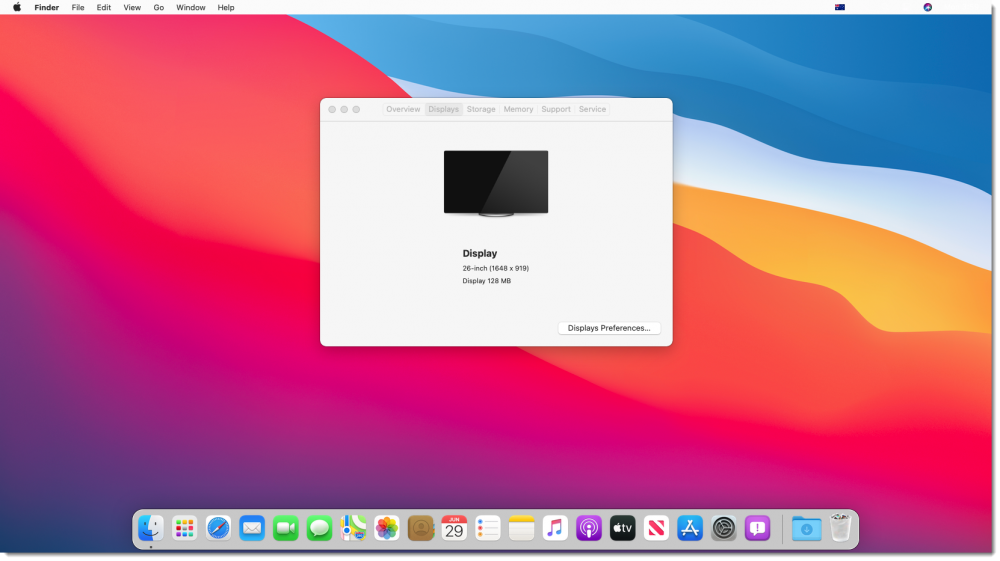Launch Reminders from the Dock
Viewport: 1000px width, 561px height.
(488, 528)
